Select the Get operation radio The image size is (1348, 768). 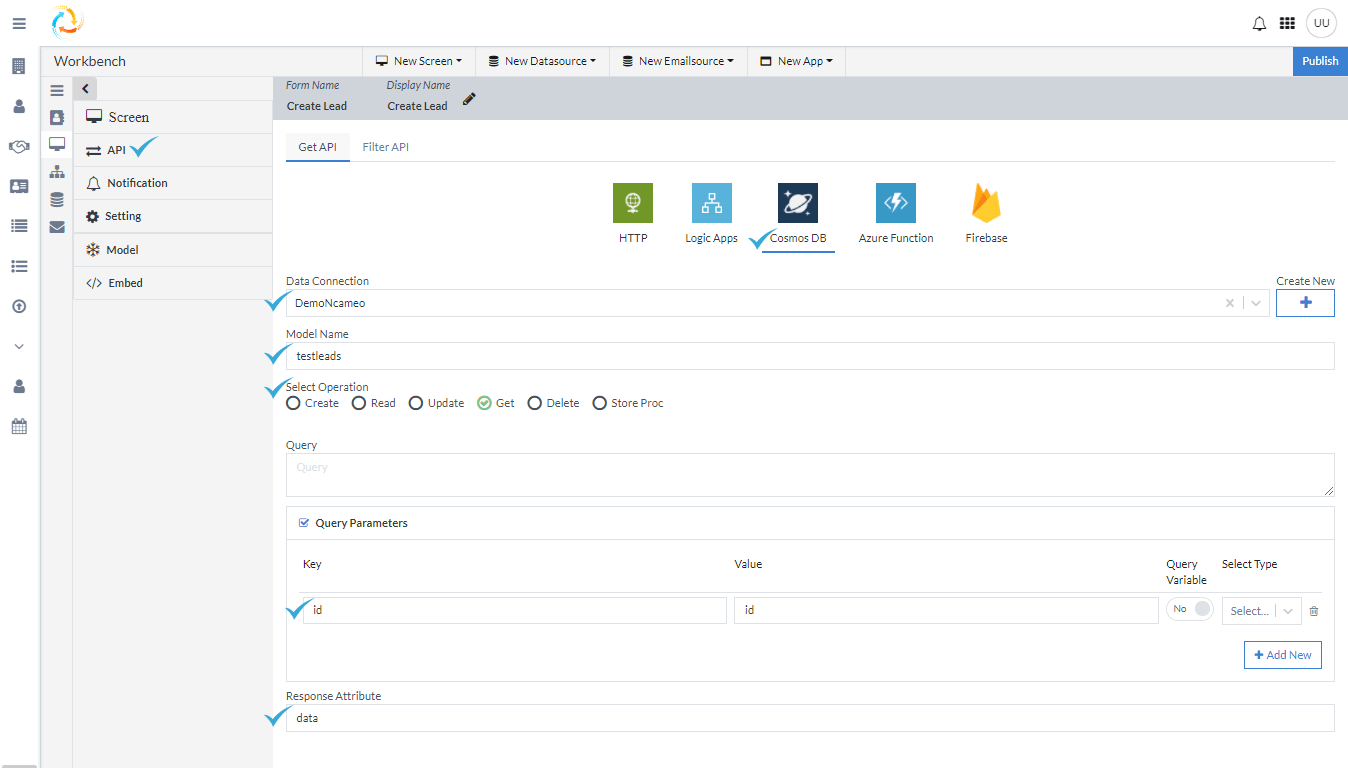pos(484,403)
